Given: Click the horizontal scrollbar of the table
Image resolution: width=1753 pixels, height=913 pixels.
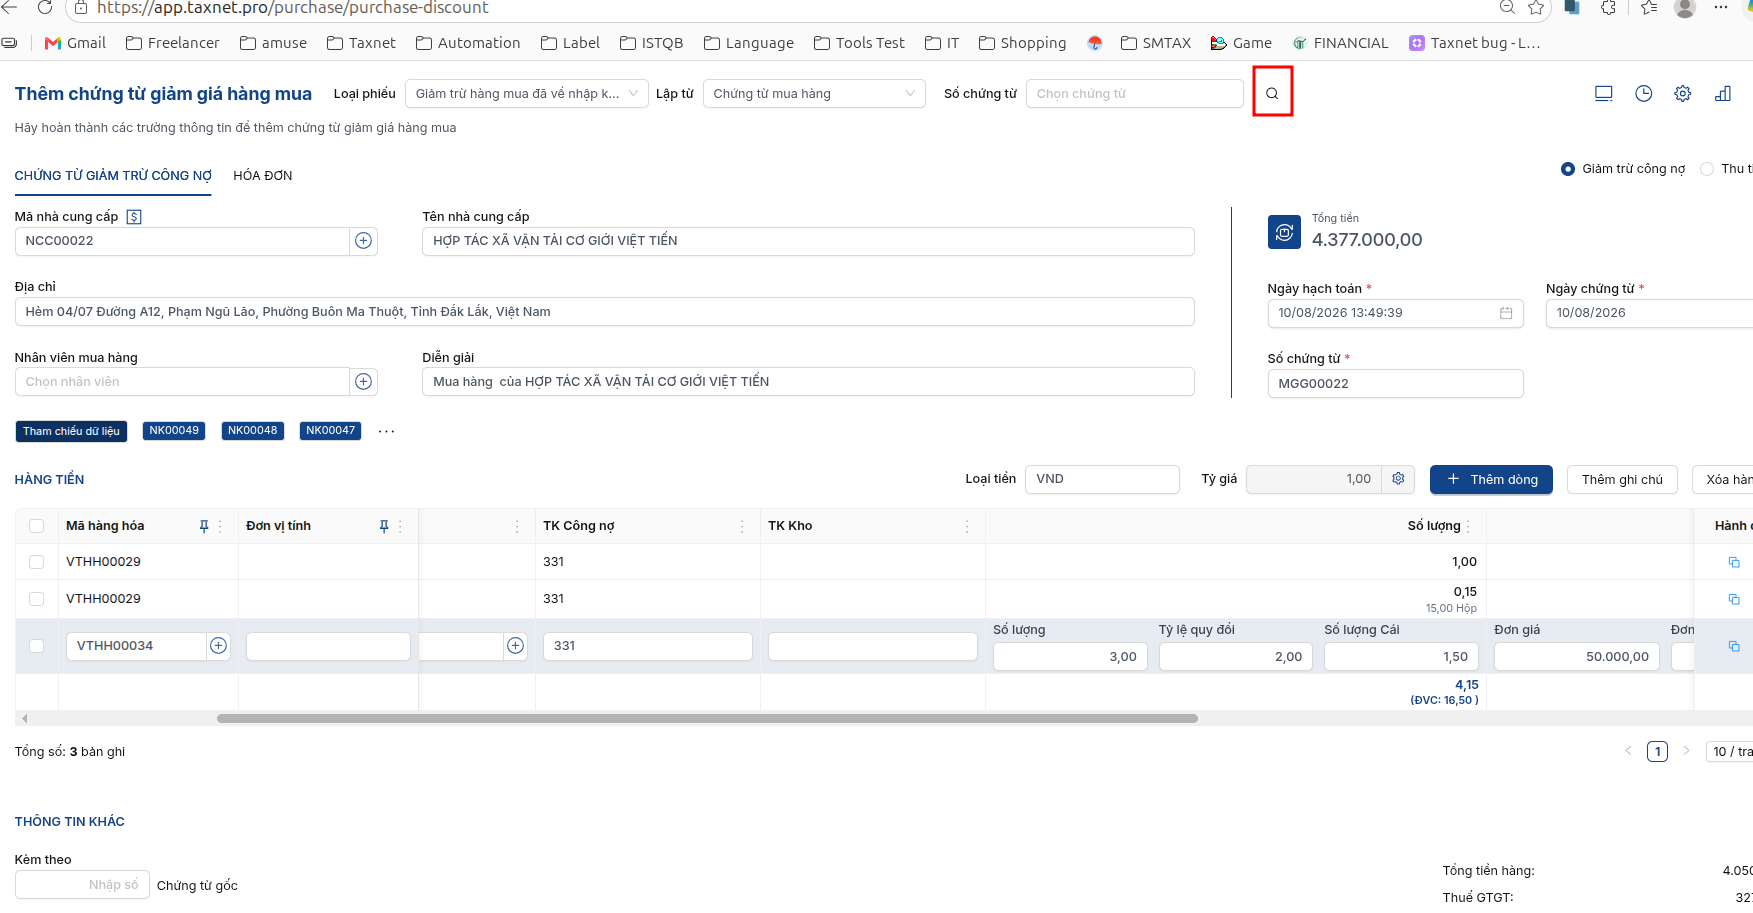Looking at the screenshot, I should (x=707, y=718).
